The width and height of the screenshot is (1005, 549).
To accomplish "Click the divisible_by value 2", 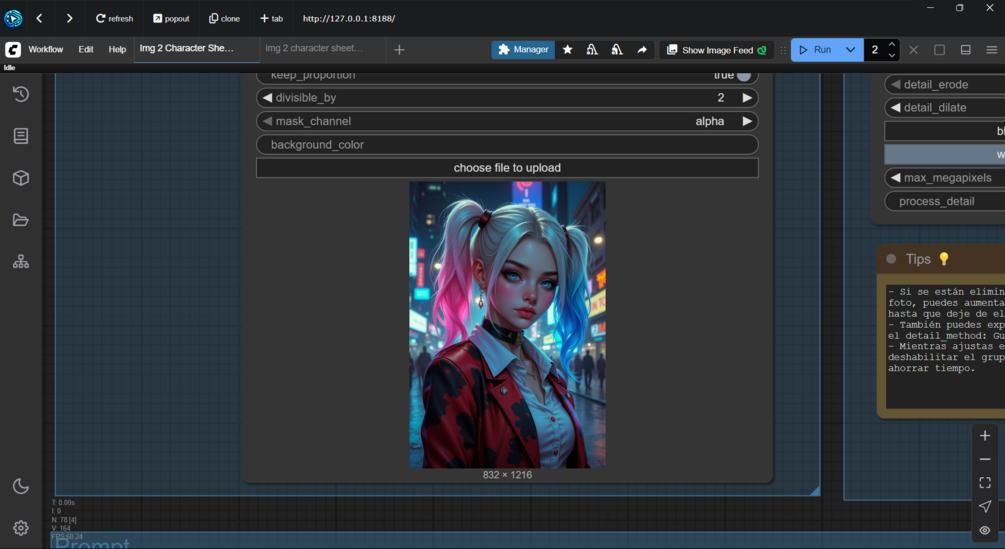I will point(721,97).
